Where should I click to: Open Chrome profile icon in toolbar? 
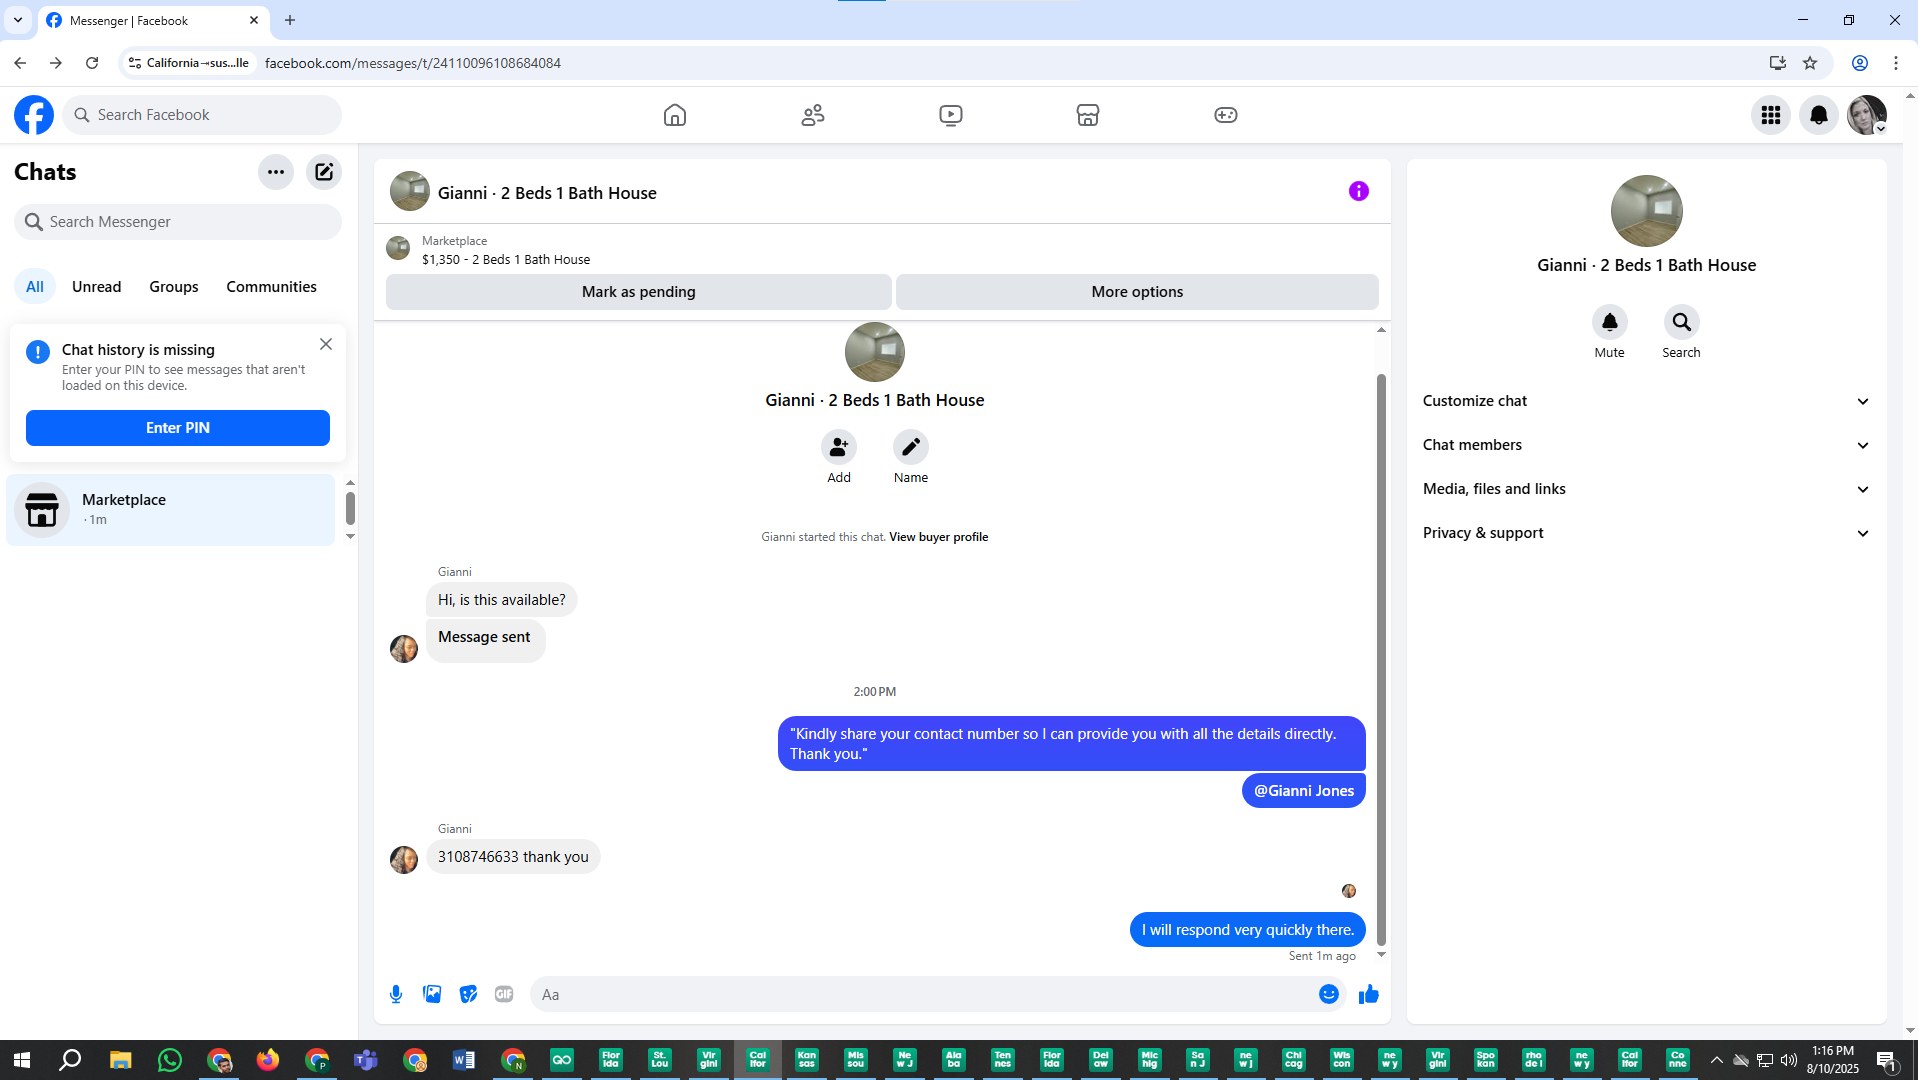tap(1860, 63)
